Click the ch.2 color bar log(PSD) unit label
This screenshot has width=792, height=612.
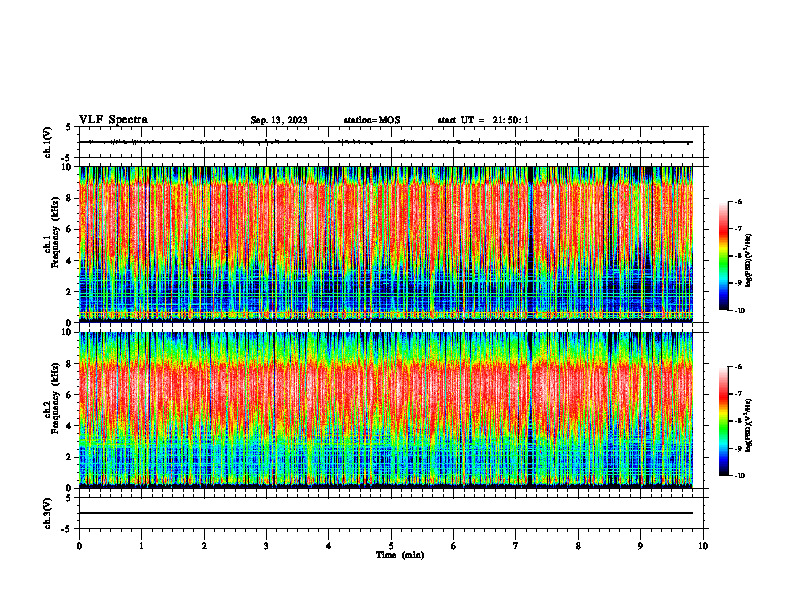(750, 426)
